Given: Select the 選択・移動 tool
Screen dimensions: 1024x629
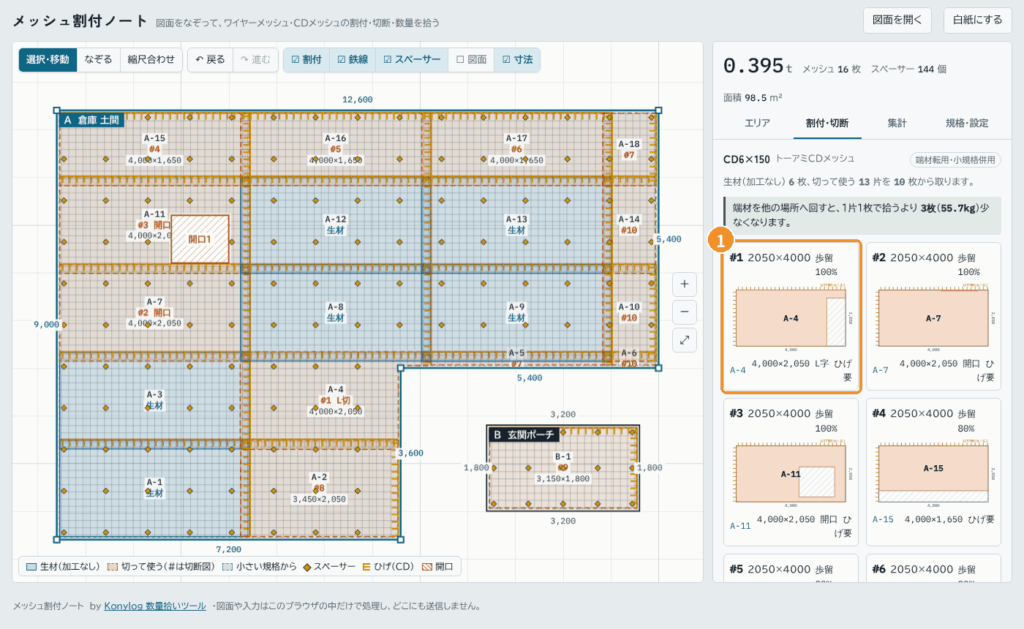Looking at the screenshot, I should point(48,59).
